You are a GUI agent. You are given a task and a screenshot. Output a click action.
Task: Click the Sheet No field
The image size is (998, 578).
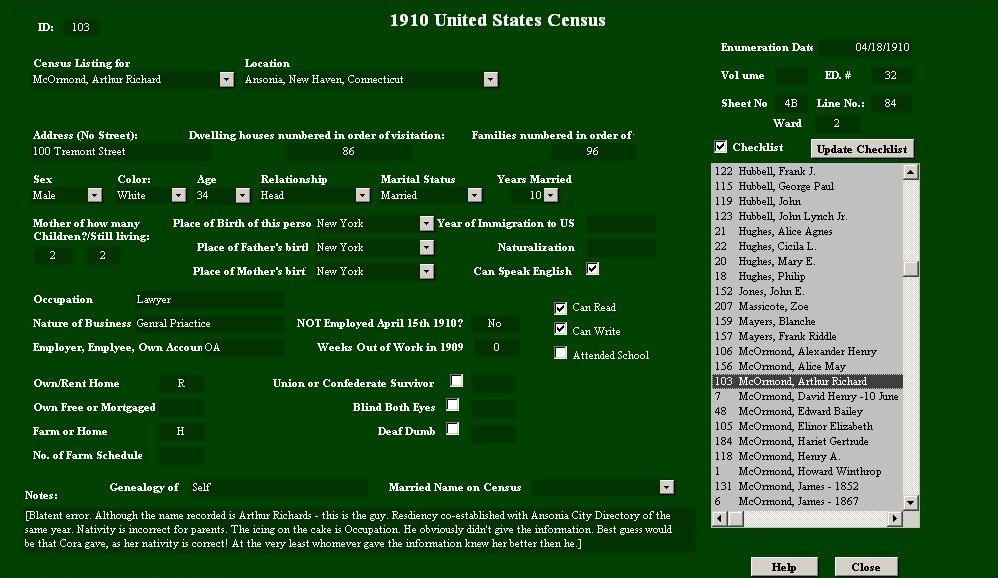pyautogui.click(x=791, y=104)
